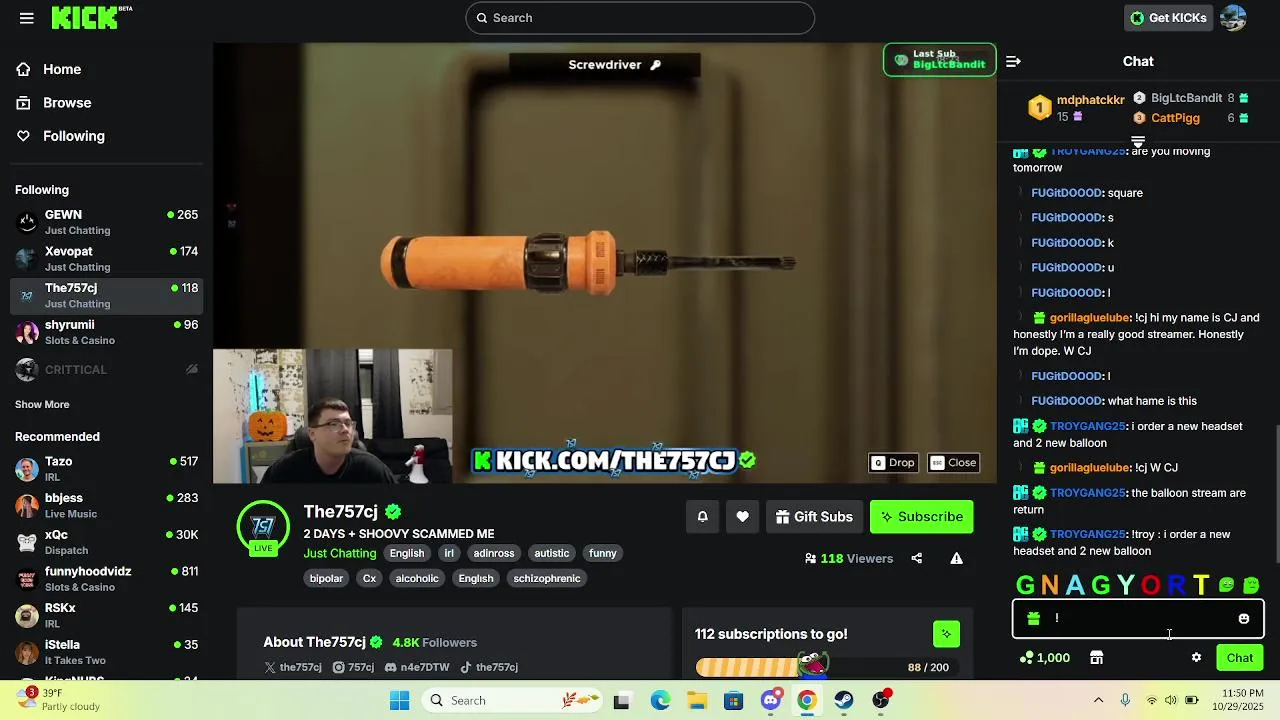This screenshot has height=720, width=1280.
Task: Select shyrumii channel in sidebar
Action: [x=107, y=332]
